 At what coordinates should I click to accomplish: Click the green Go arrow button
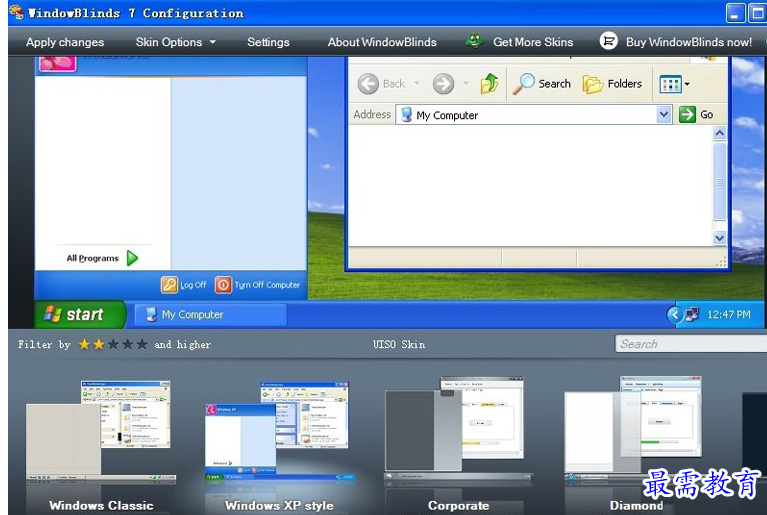(687, 115)
